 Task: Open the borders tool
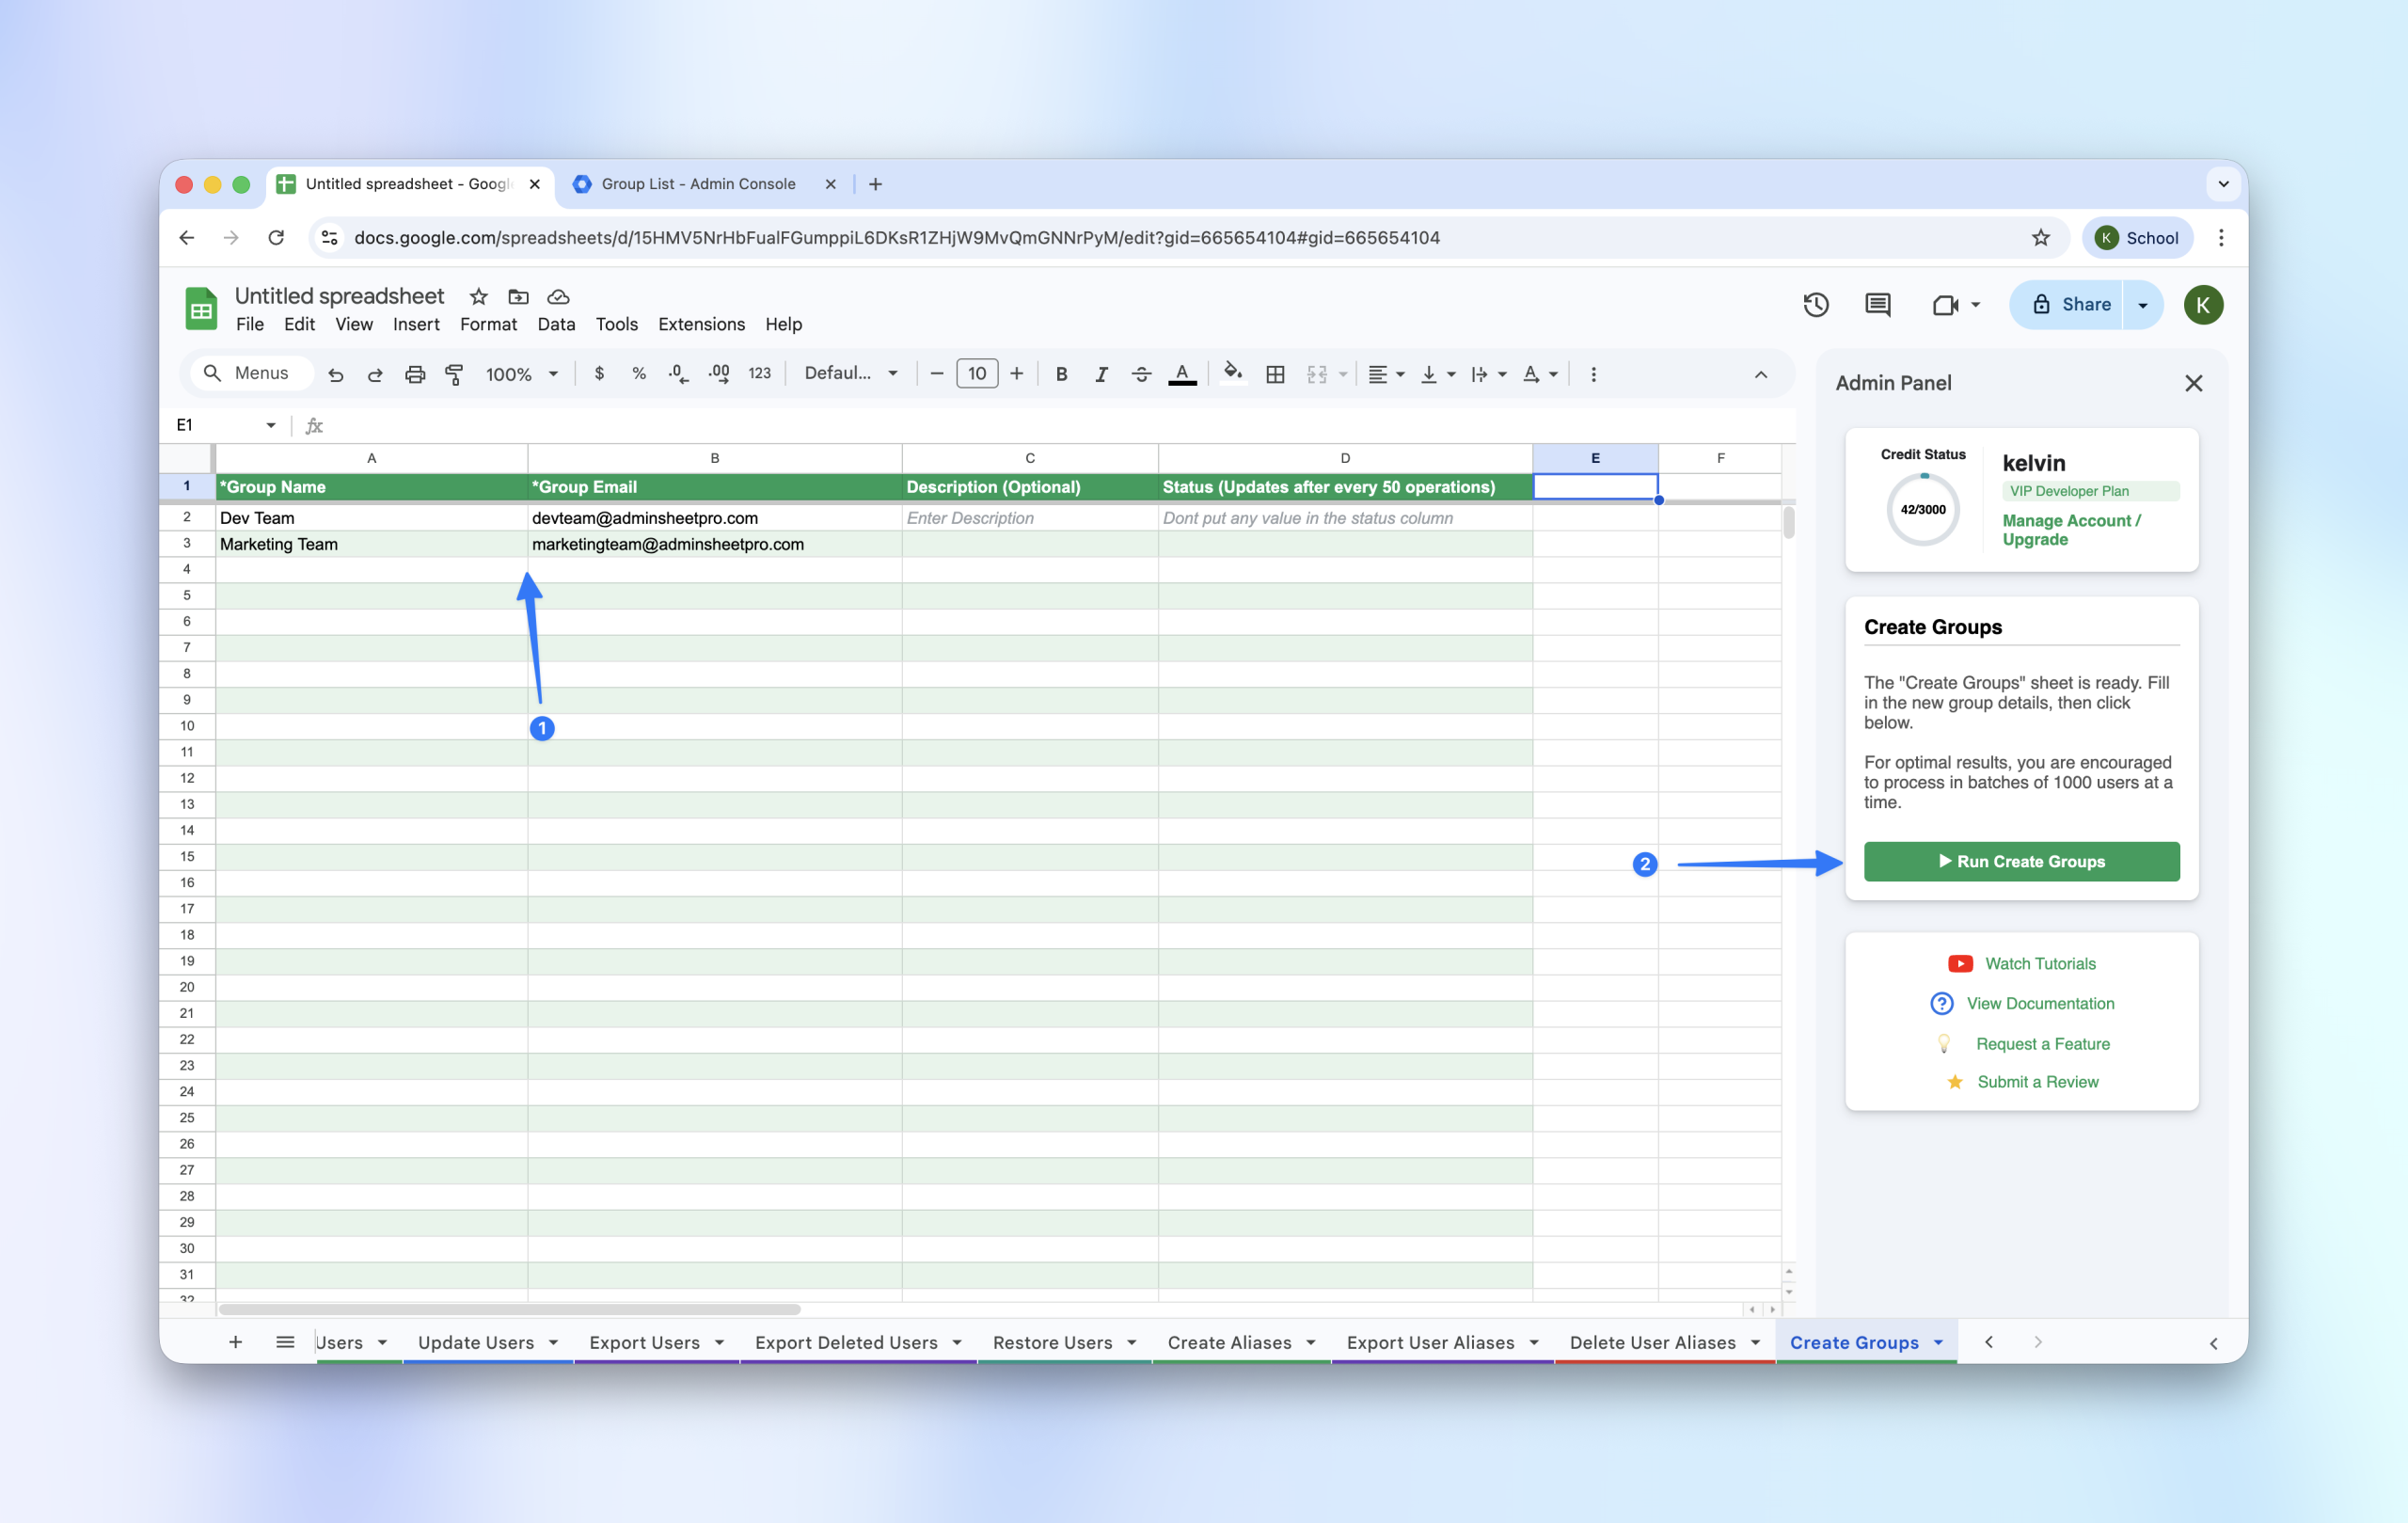tap(1275, 374)
